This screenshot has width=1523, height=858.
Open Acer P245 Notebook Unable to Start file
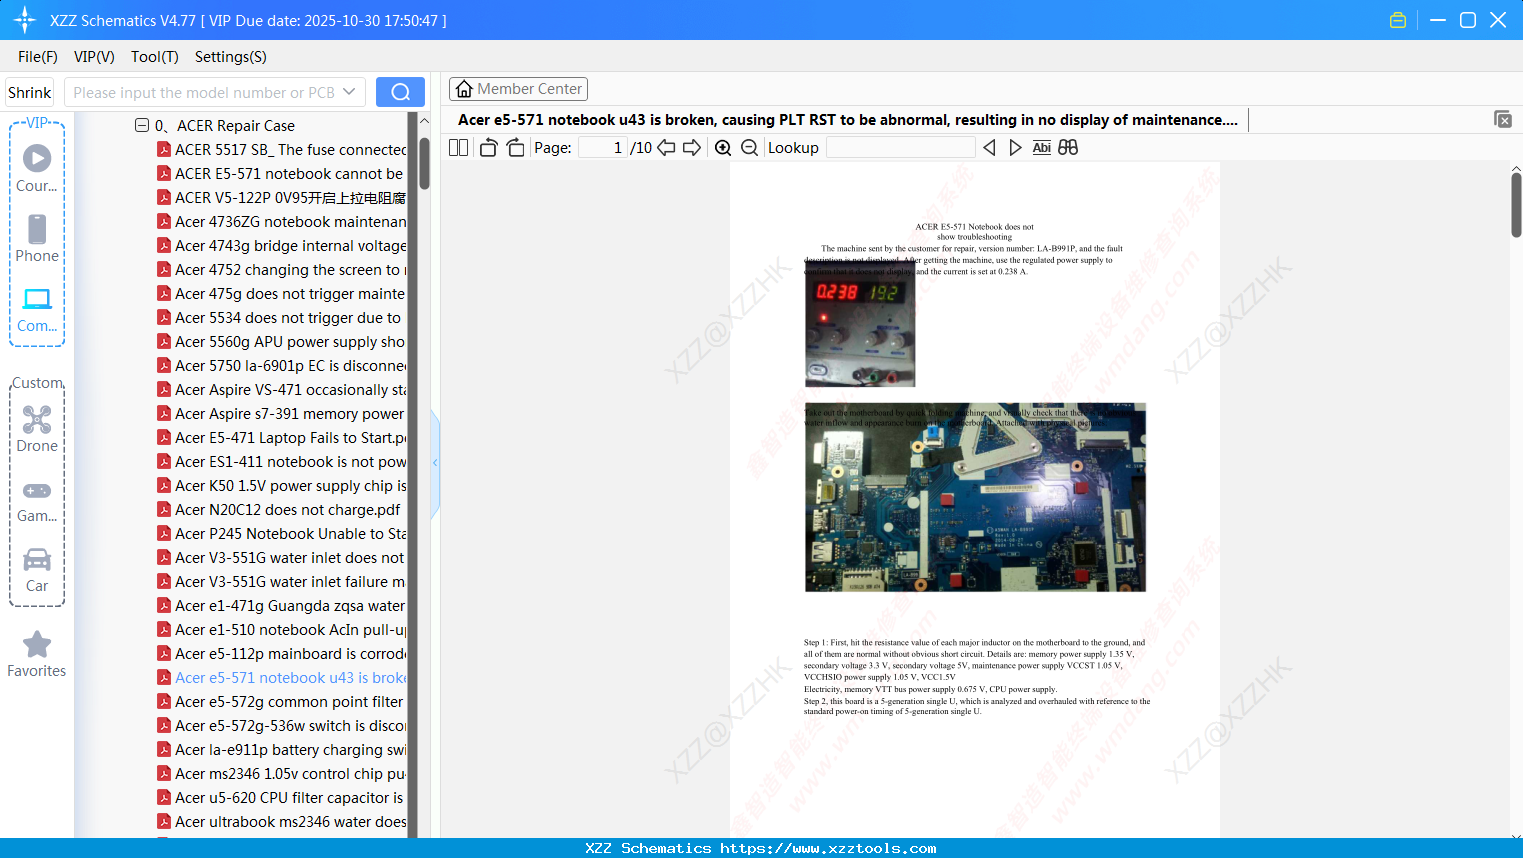click(281, 533)
